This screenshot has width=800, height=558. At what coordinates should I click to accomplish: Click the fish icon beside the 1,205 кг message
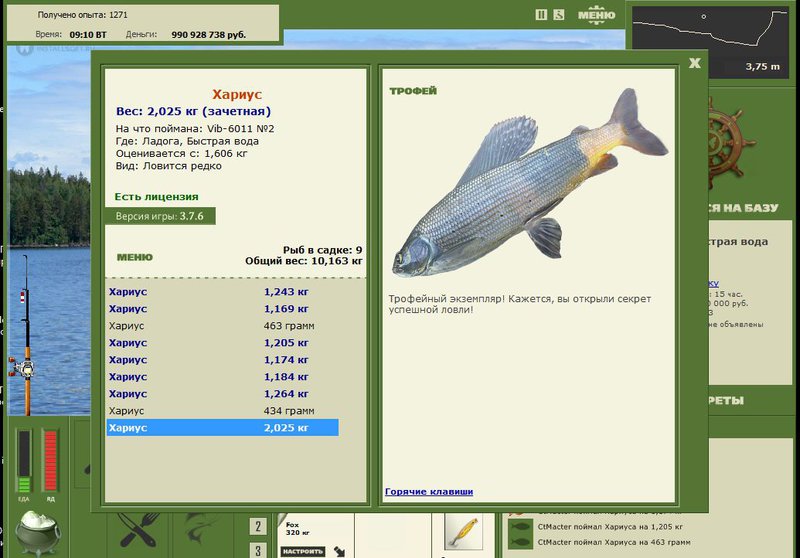point(520,527)
